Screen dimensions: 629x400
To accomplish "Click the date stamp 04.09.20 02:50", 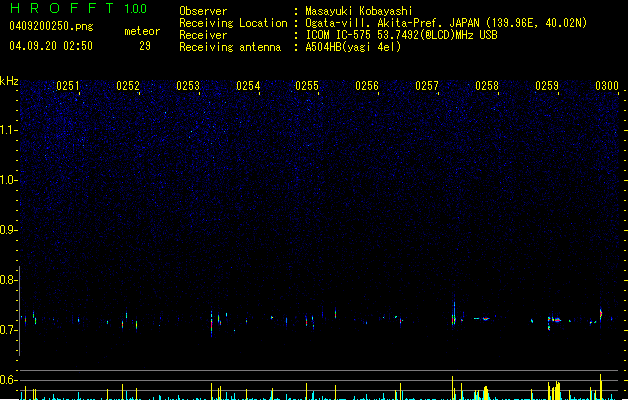I will click(x=51, y=46).
